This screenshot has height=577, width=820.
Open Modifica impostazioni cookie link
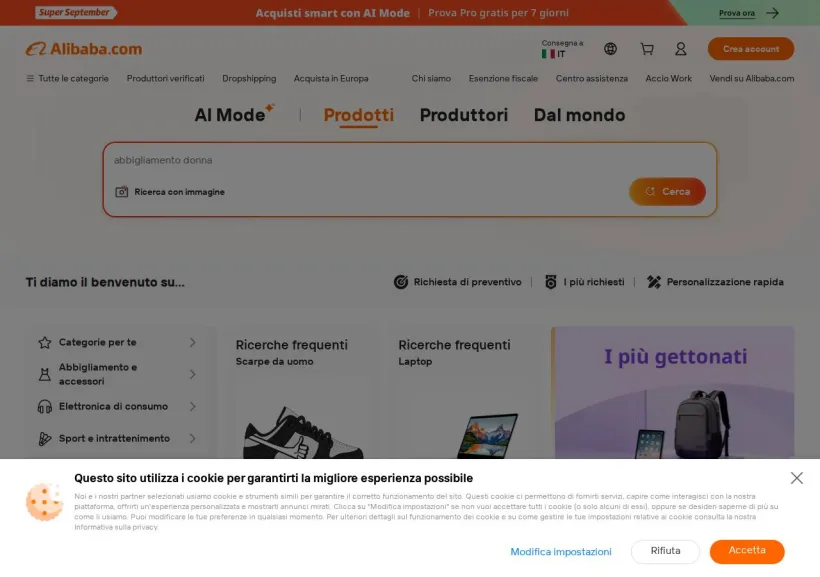561,552
